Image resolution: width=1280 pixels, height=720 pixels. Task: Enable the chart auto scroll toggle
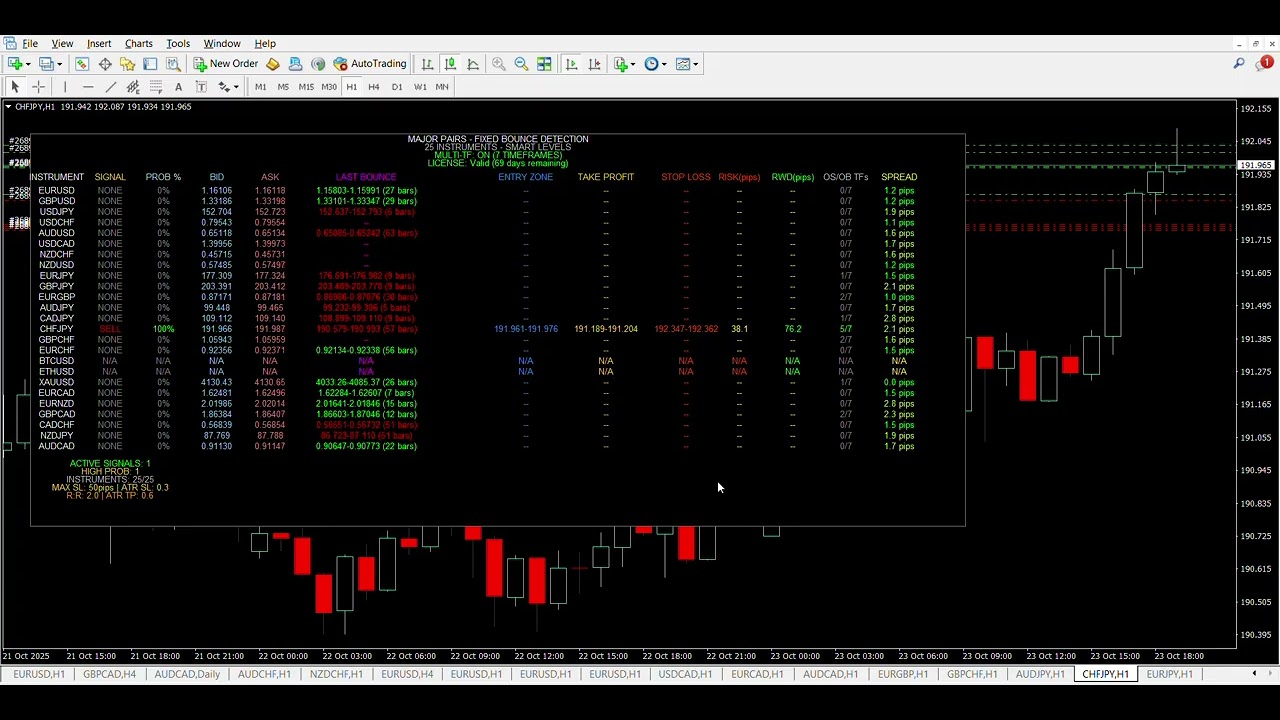click(571, 64)
